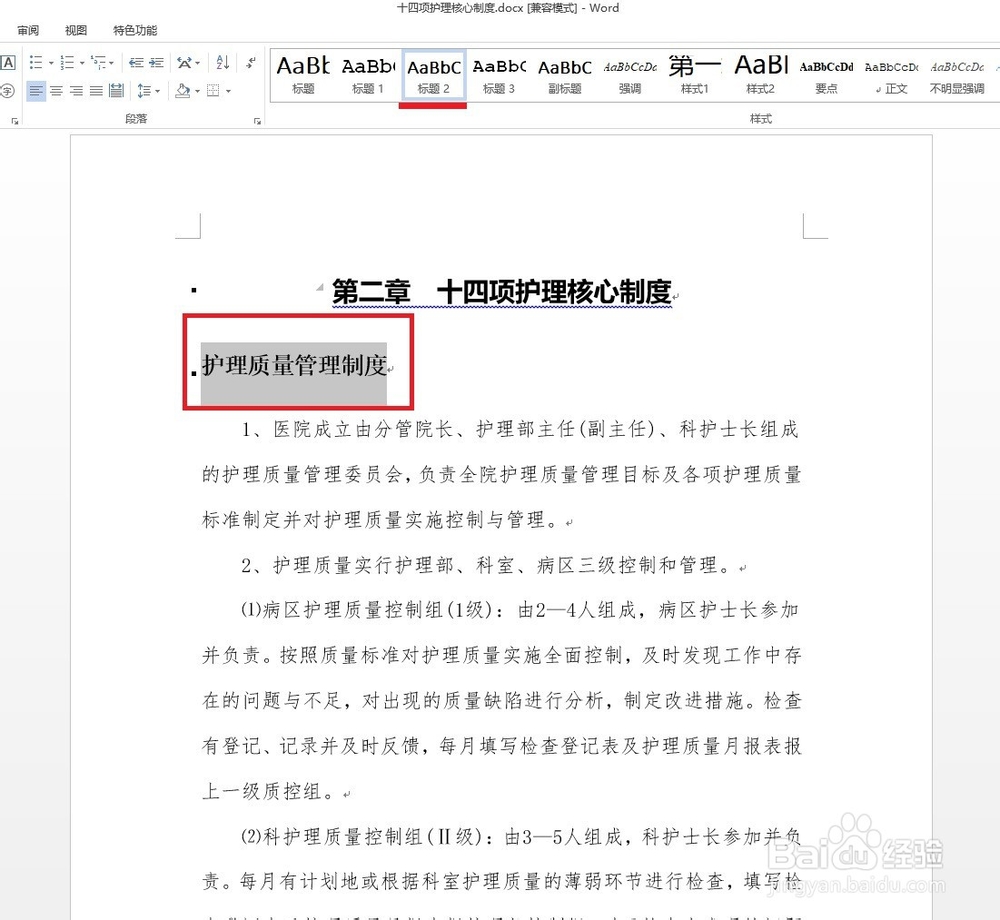Open shading color dropdown arrow

[197, 91]
